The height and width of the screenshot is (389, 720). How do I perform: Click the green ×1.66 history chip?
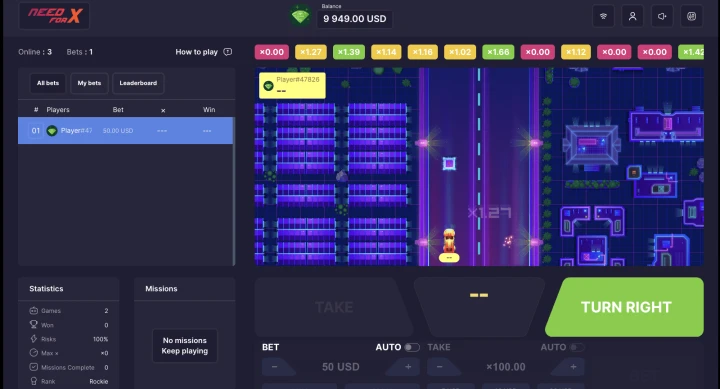point(498,52)
